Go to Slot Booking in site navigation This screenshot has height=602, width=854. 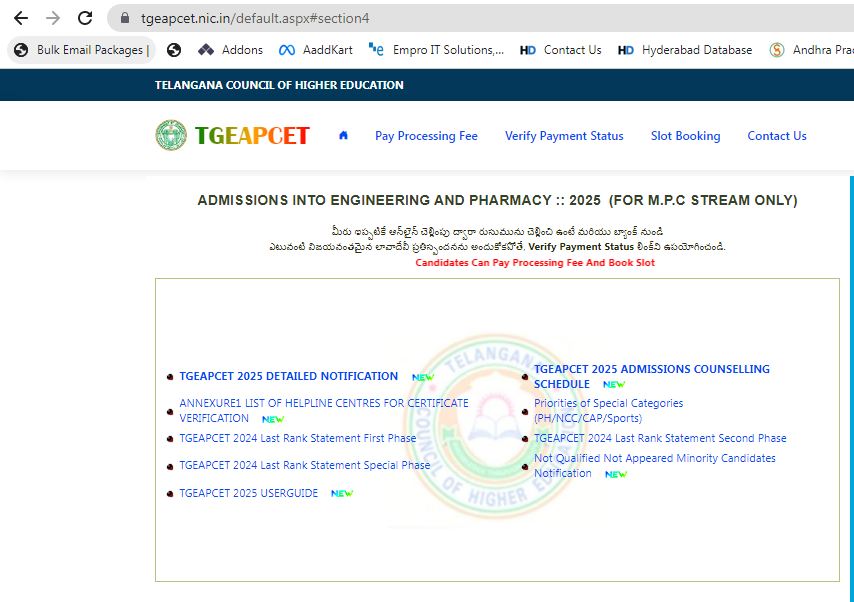pos(685,136)
